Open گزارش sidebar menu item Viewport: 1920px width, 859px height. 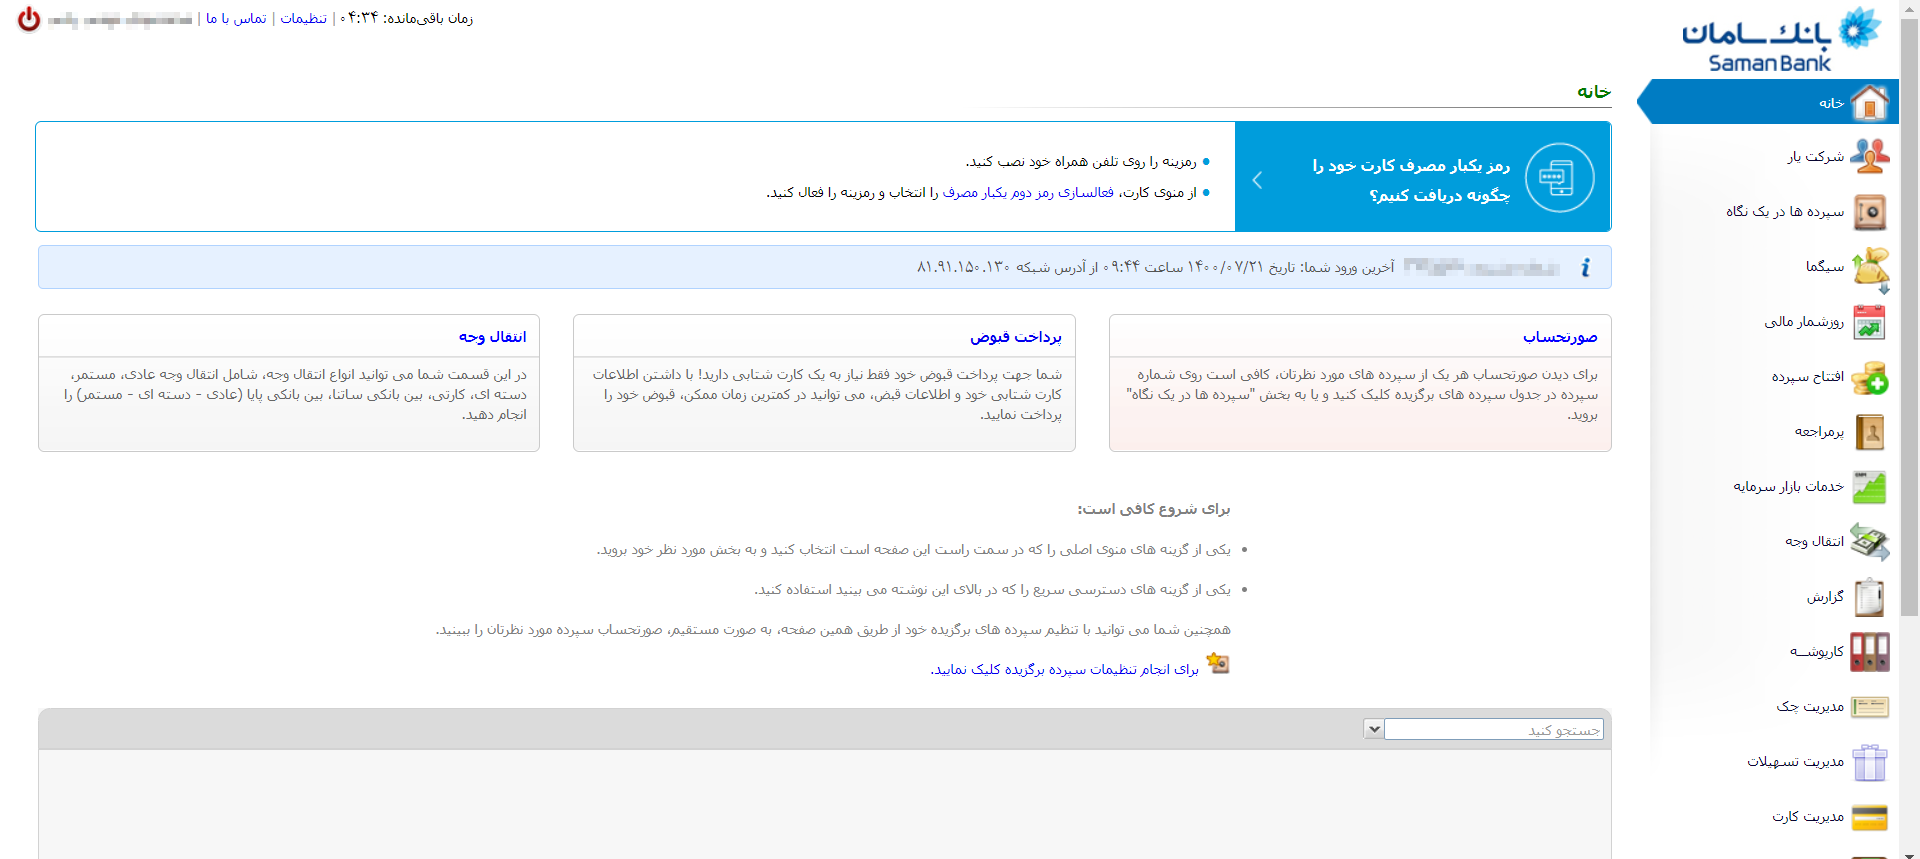pyautogui.click(x=1825, y=597)
